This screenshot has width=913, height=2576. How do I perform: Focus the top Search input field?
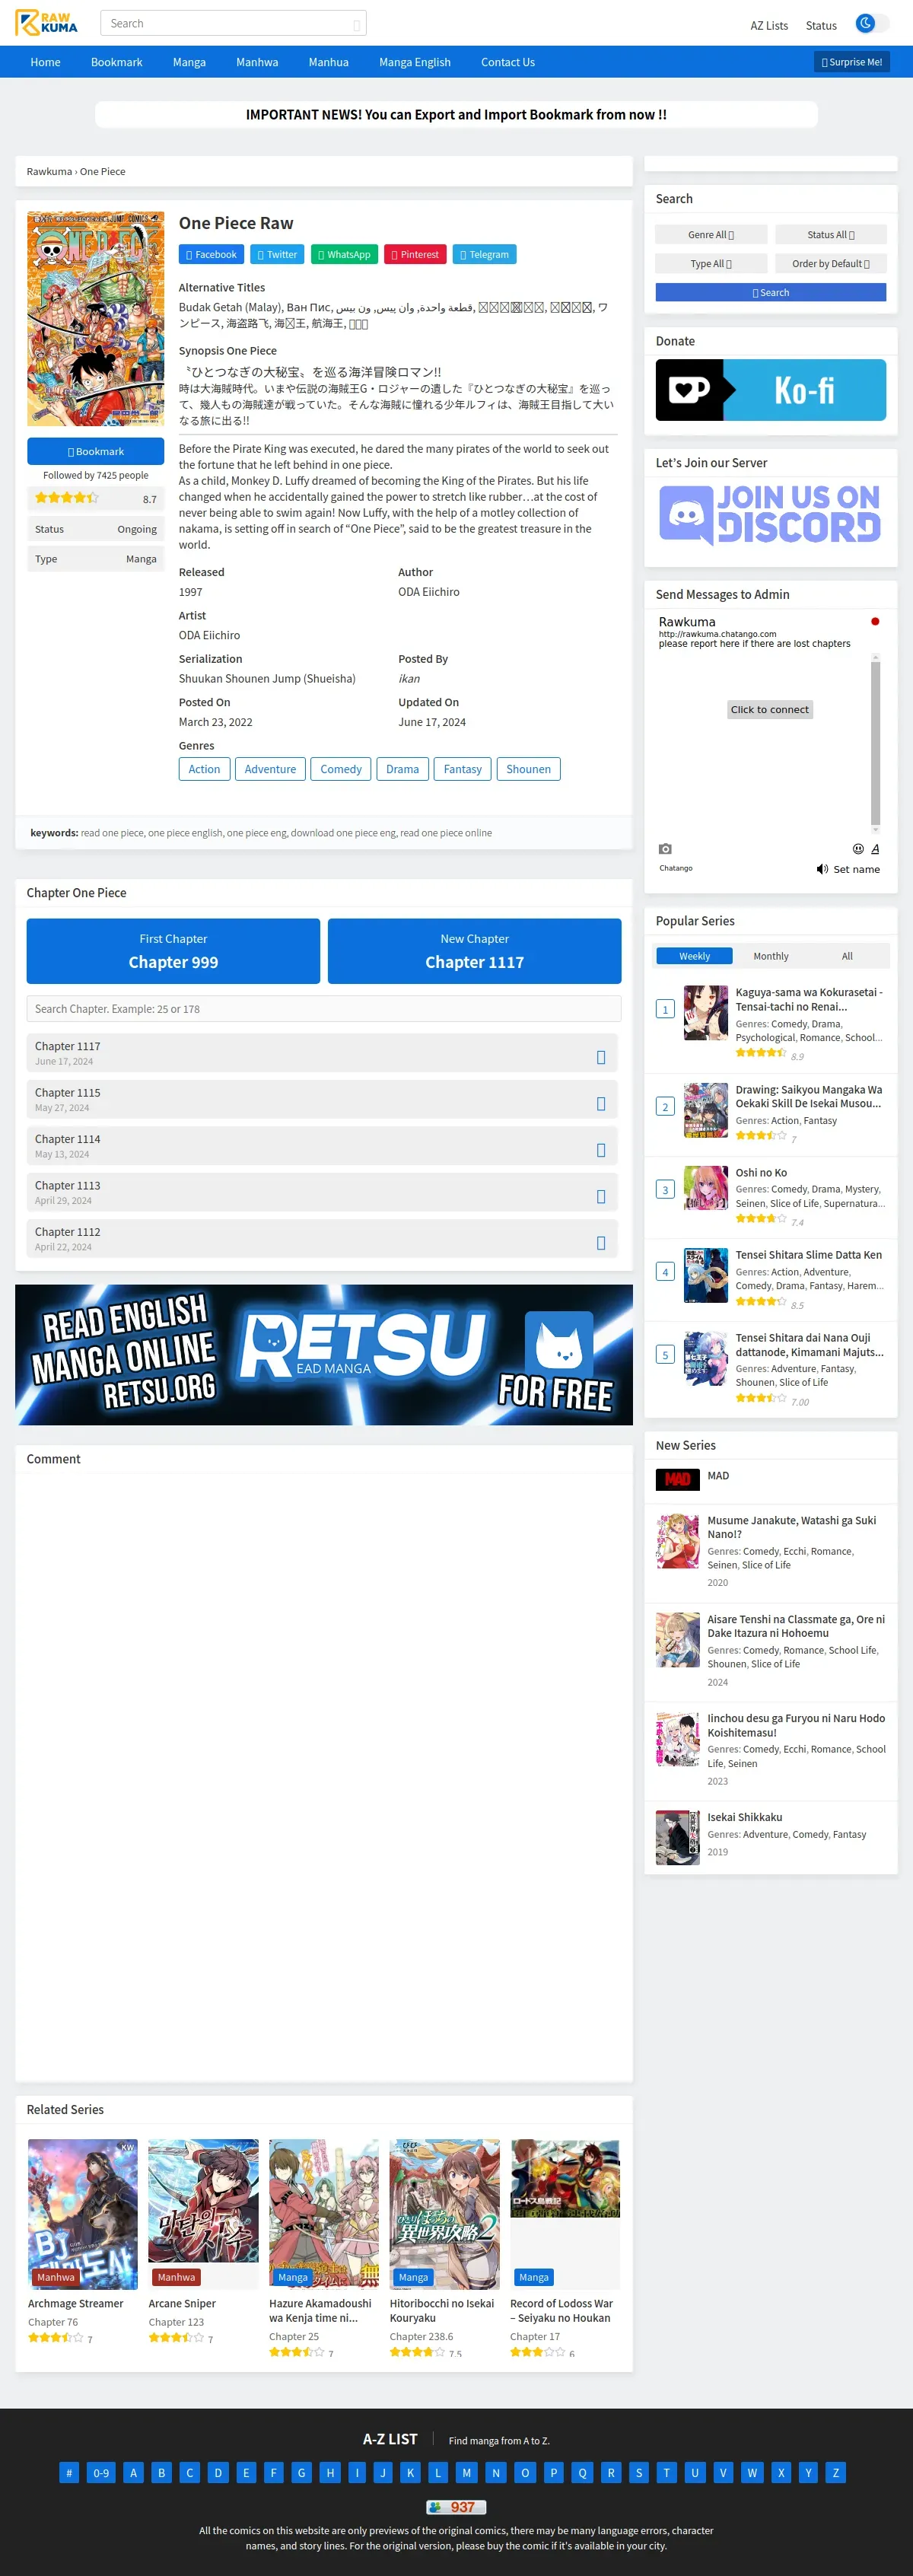pos(233,23)
